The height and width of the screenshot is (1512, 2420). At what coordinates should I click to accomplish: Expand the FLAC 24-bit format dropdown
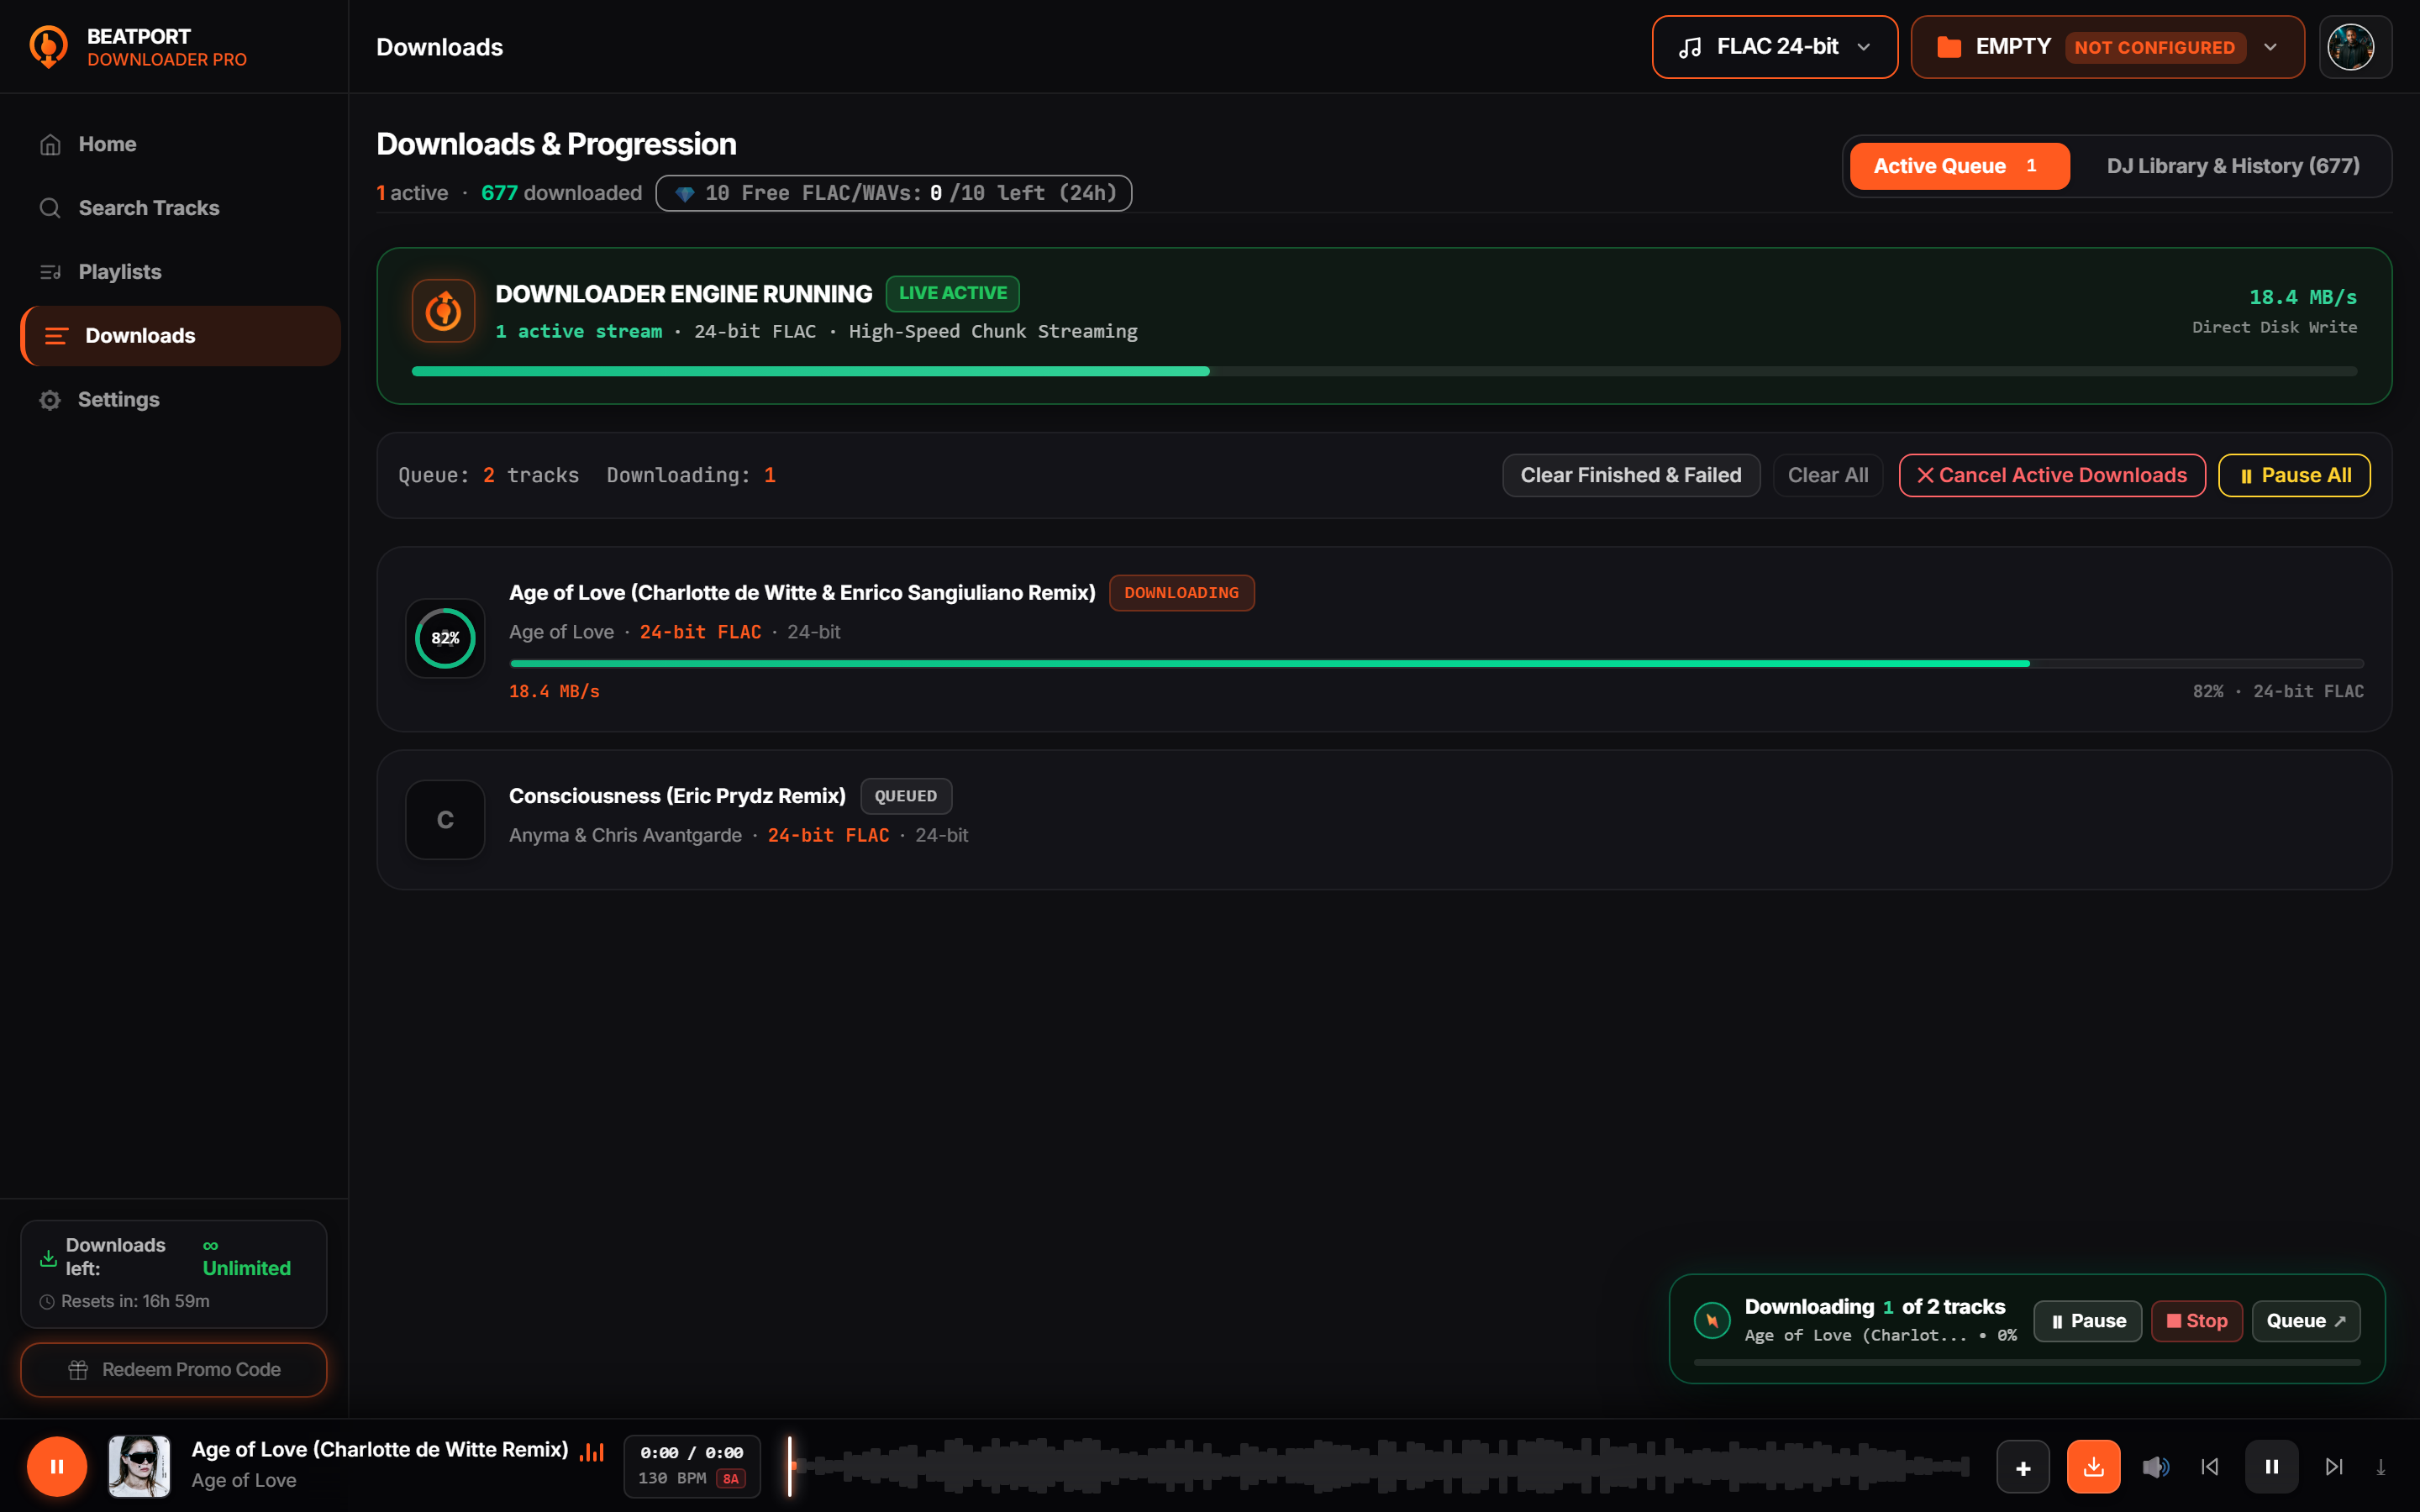(x=1774, y=47)
